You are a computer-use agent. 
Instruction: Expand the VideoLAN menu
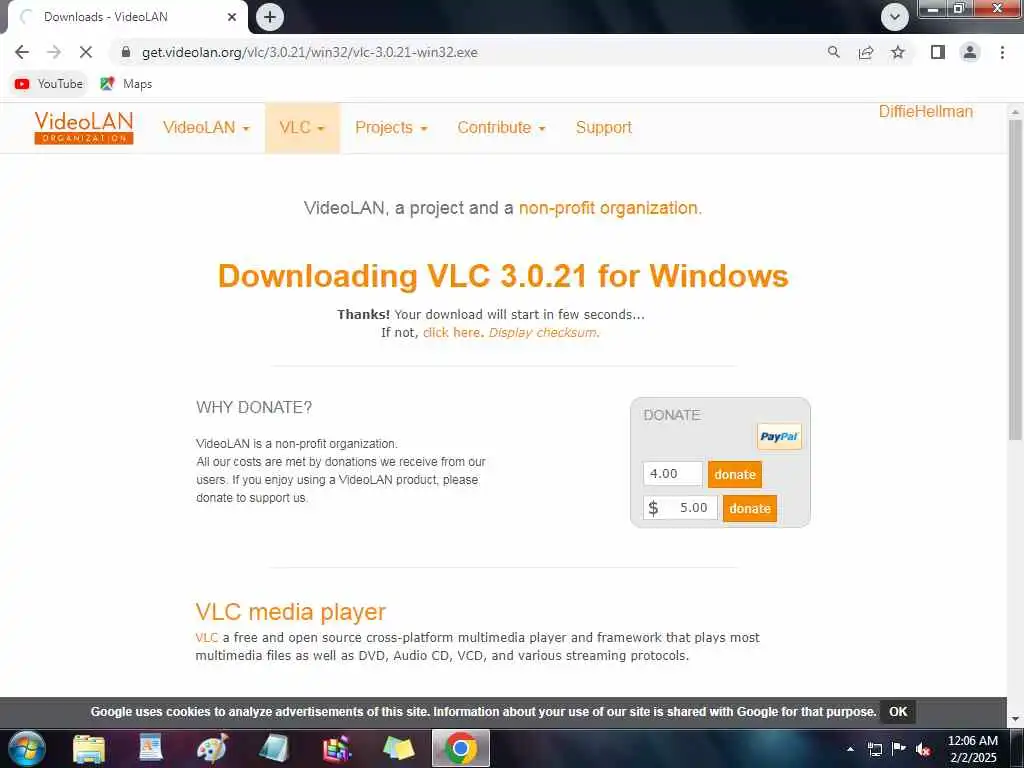(x=206, y=127)
